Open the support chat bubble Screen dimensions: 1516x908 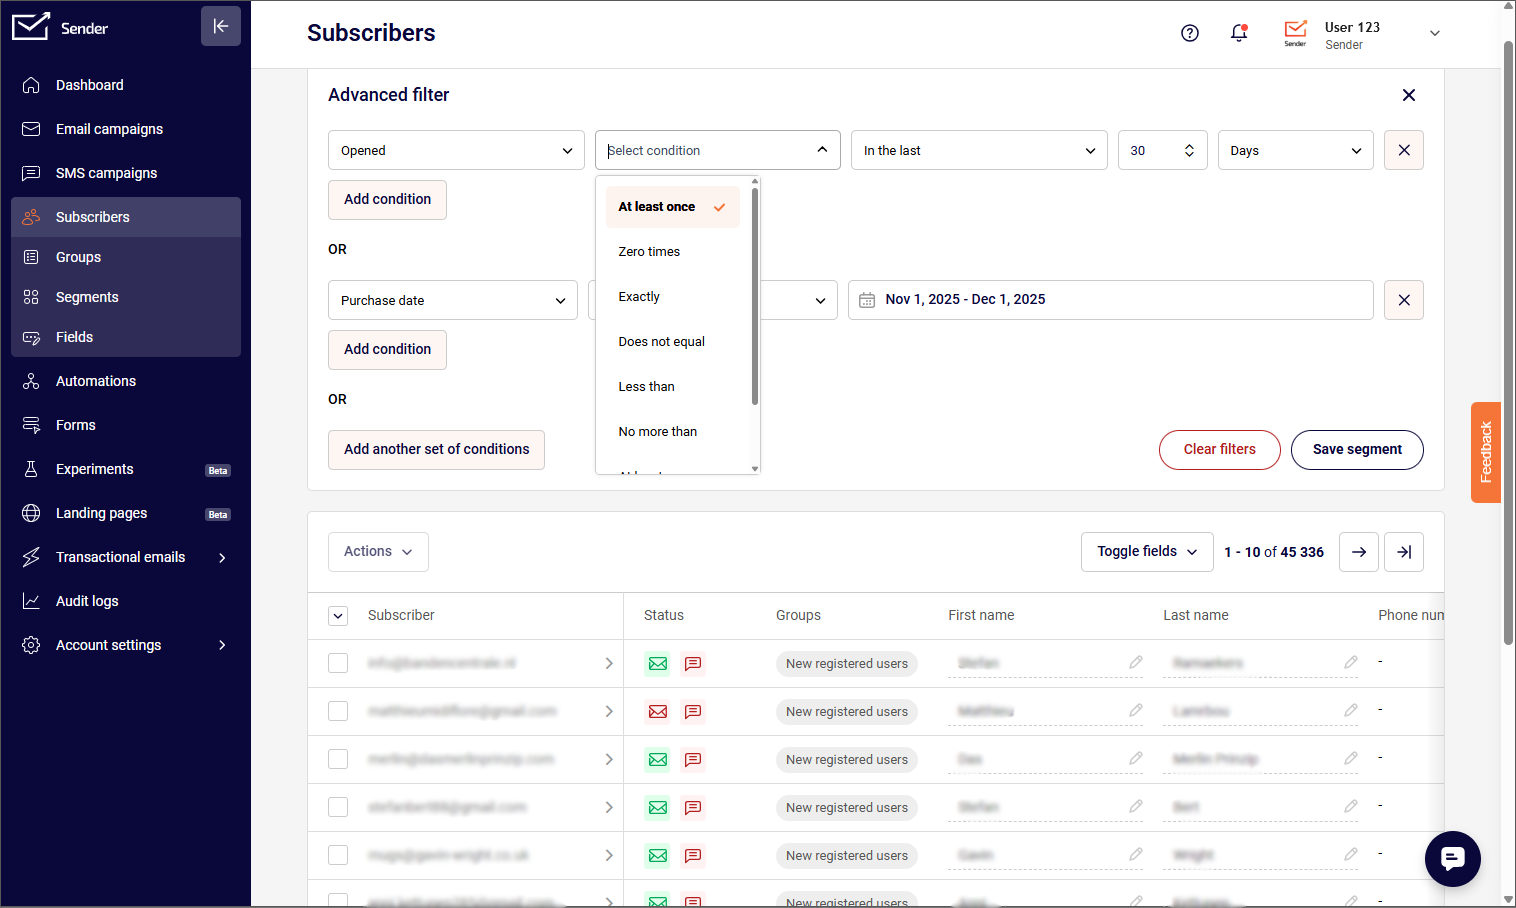[x=1452, y=858]
